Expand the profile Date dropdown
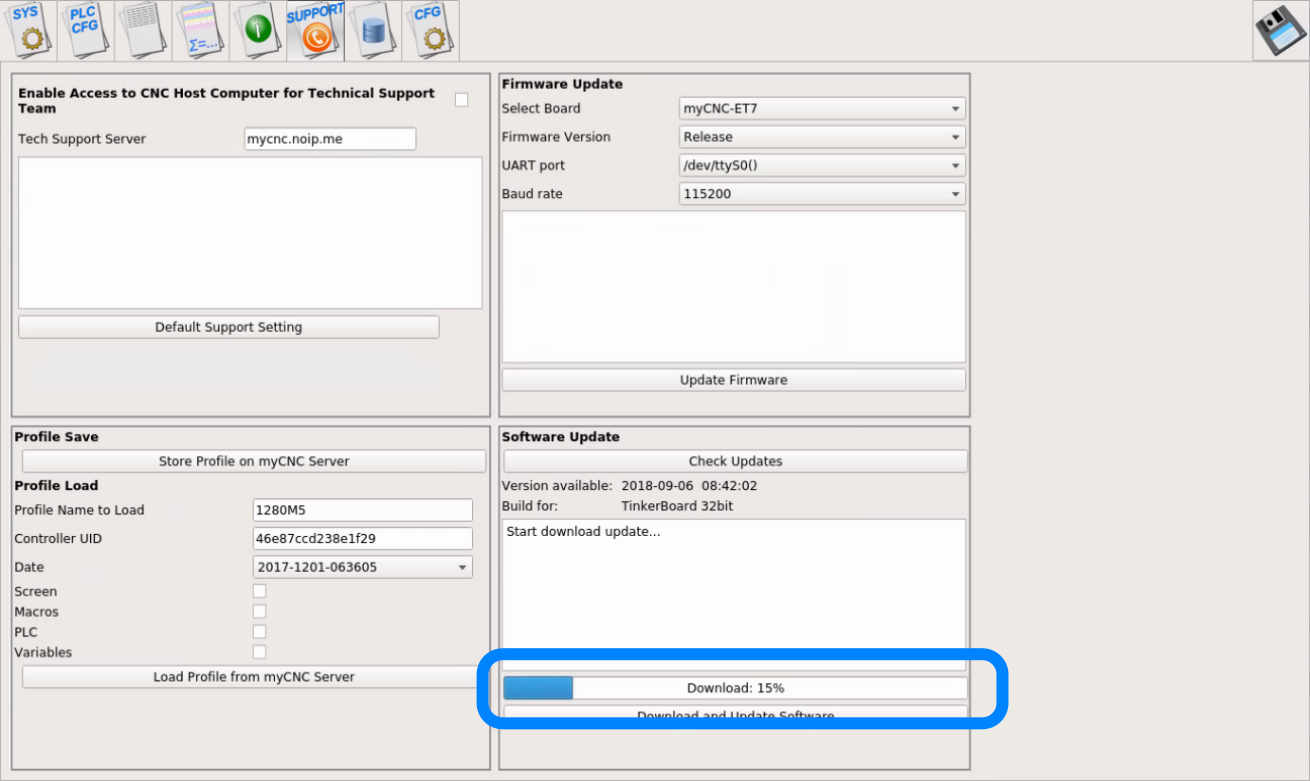This screenshot has height=781, width=1310. tap(362, 567)
